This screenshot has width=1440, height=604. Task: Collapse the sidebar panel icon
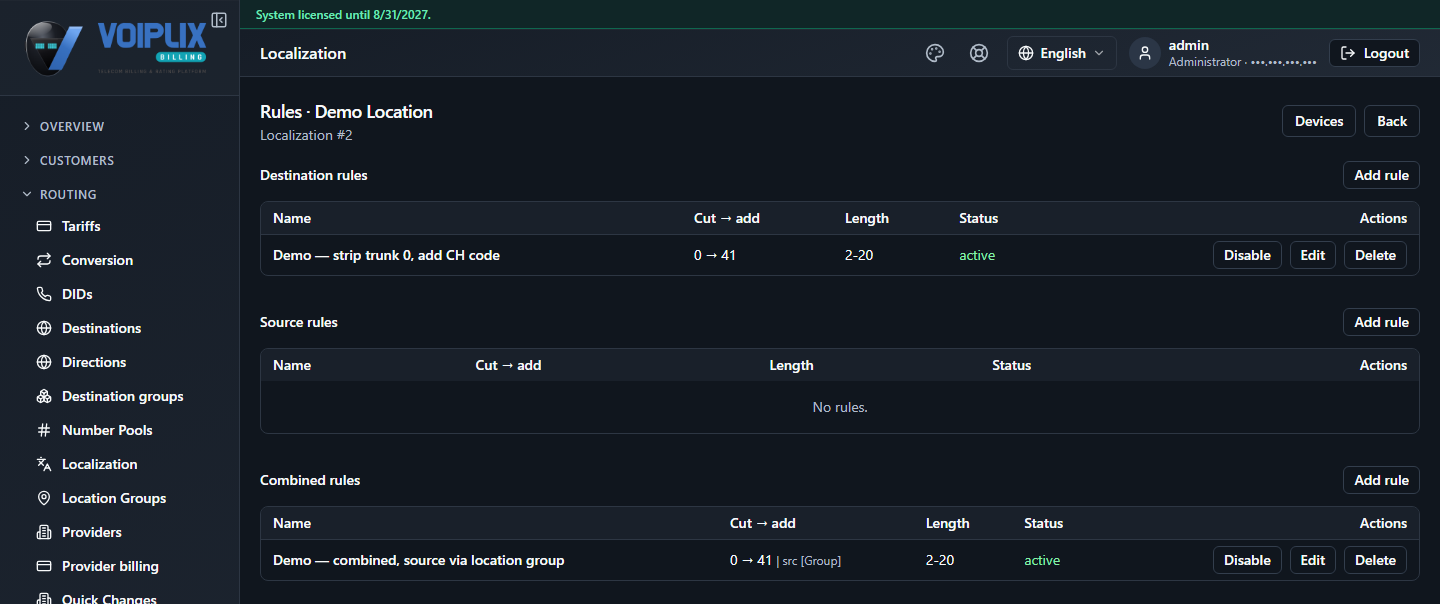[219, 20]
